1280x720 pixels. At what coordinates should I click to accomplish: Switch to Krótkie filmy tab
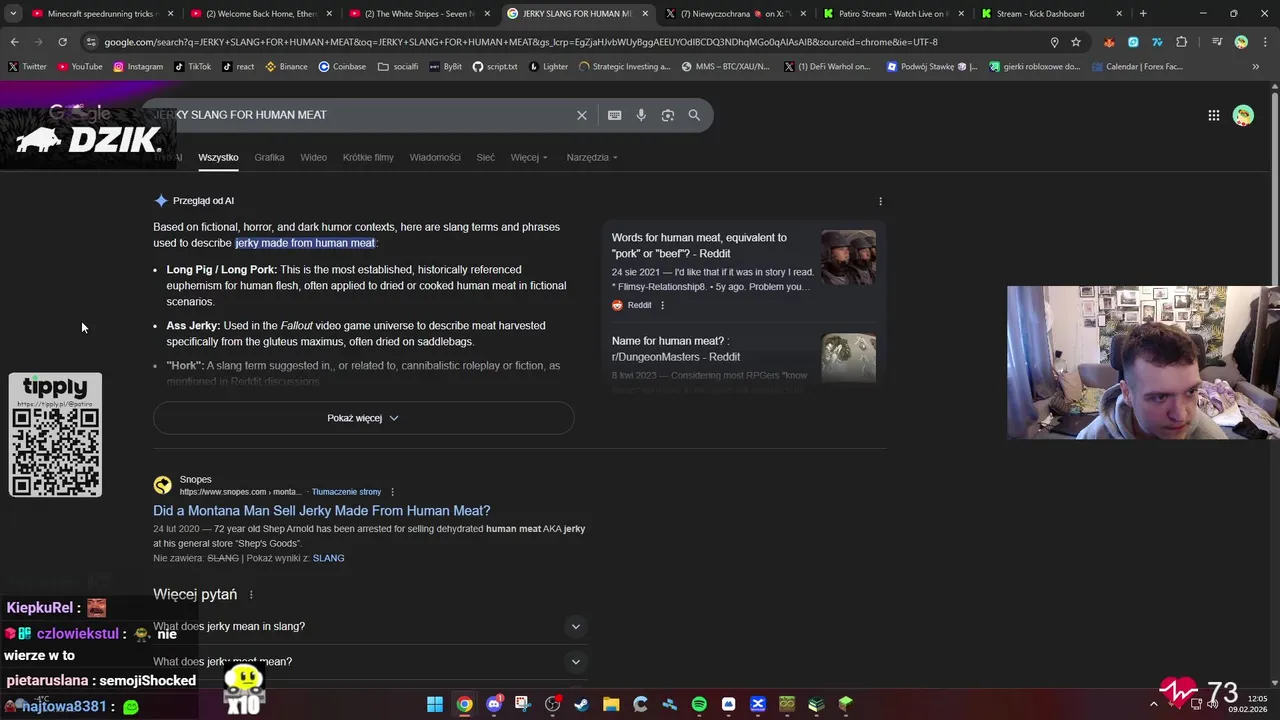point(368,157)
